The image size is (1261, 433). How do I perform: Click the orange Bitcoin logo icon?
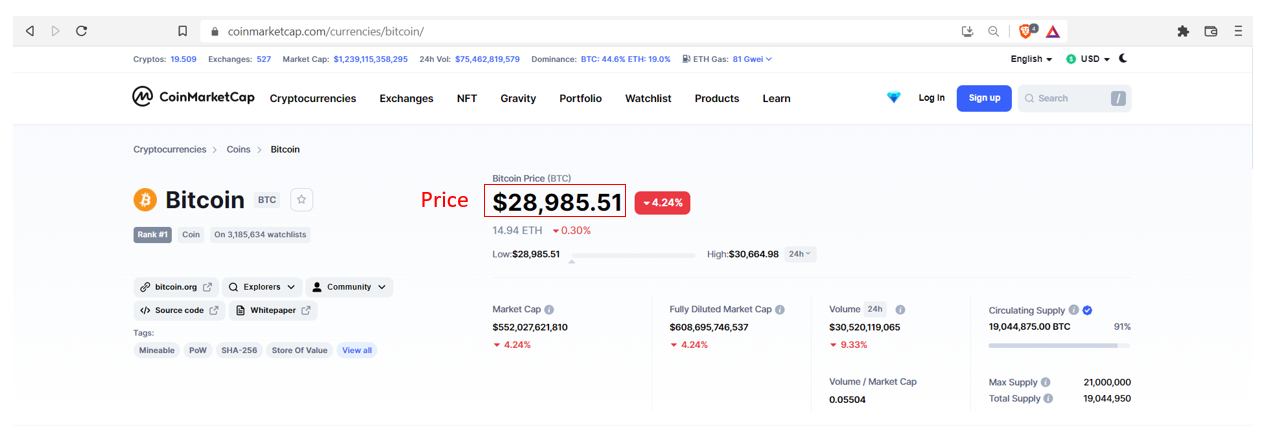145,200
